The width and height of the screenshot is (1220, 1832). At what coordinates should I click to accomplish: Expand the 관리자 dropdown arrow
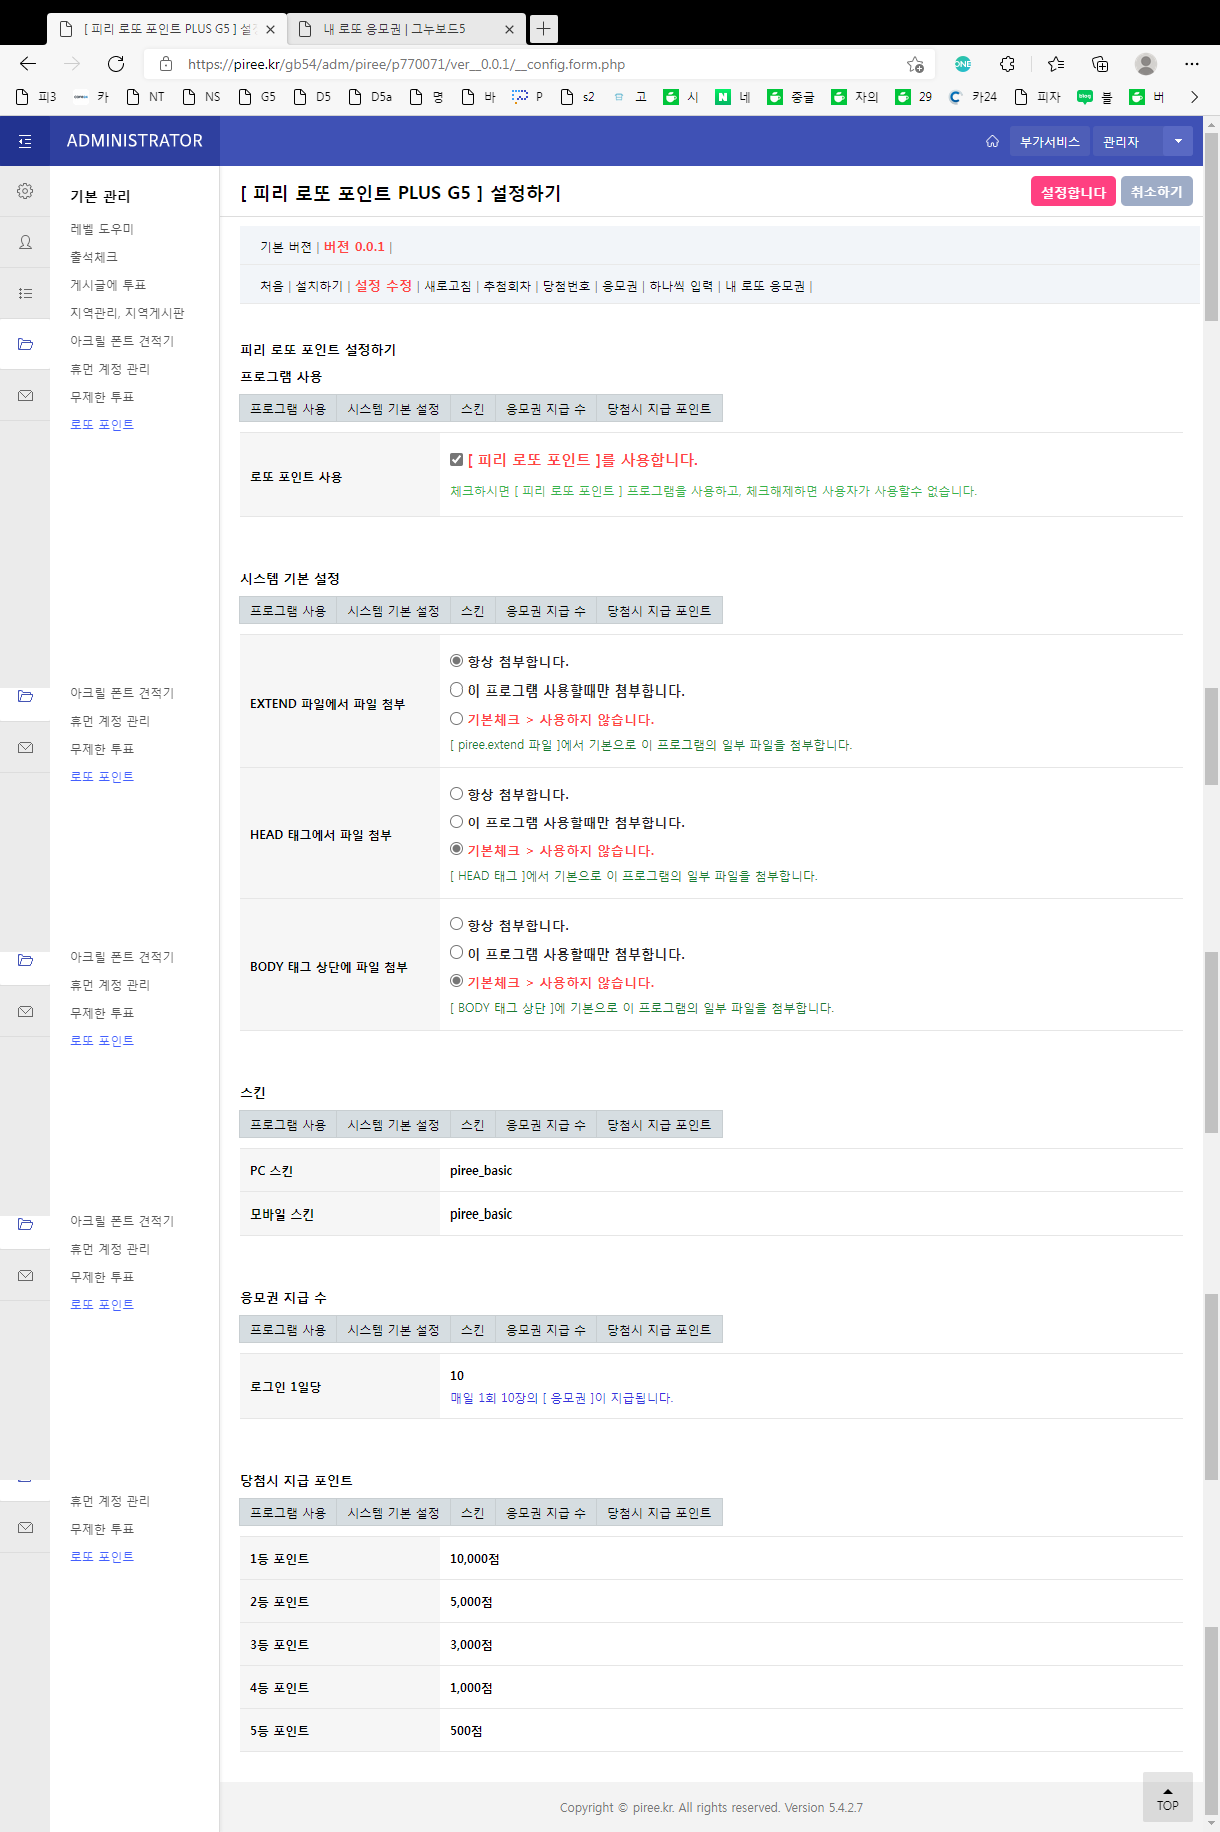[x=1178, y=142]
